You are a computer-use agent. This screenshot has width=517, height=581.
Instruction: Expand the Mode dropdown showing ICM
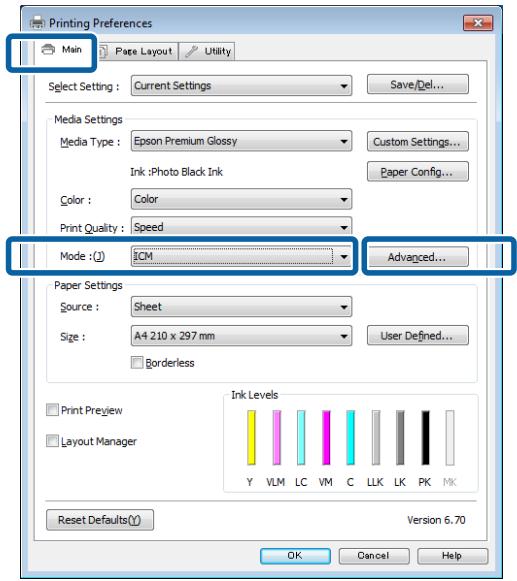(241, 256)
